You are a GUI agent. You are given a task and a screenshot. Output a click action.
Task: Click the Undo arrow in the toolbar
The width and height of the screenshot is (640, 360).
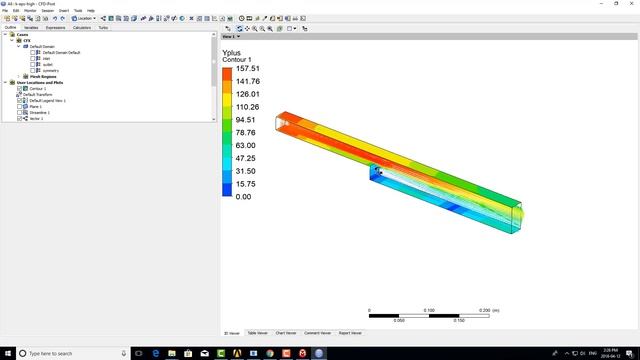55,18
